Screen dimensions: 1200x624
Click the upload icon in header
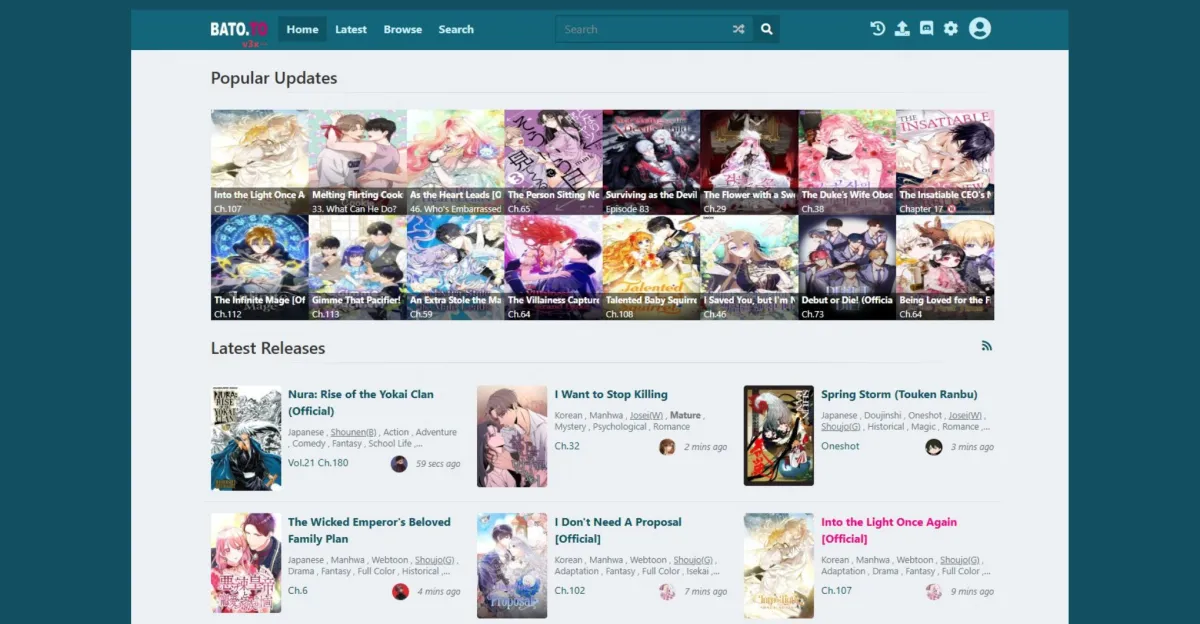pyautogui.click(x=902, y=29)
